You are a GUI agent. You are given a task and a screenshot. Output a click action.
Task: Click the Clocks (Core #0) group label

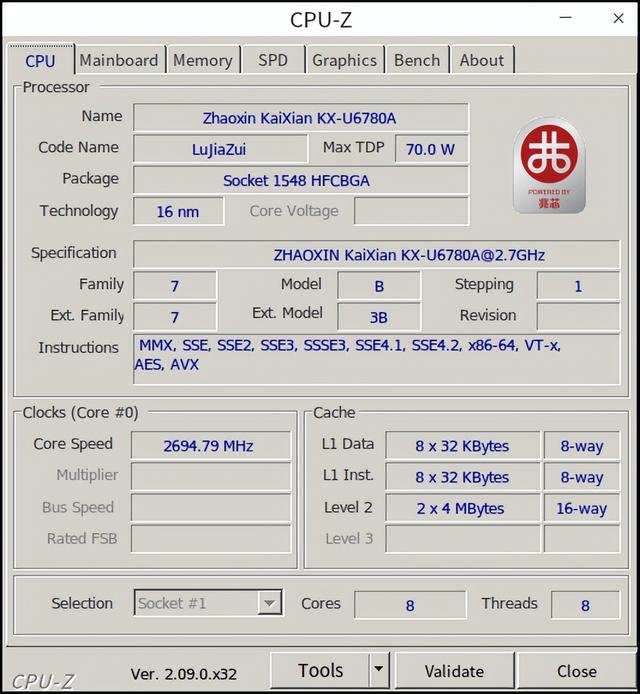coord(80,413)
